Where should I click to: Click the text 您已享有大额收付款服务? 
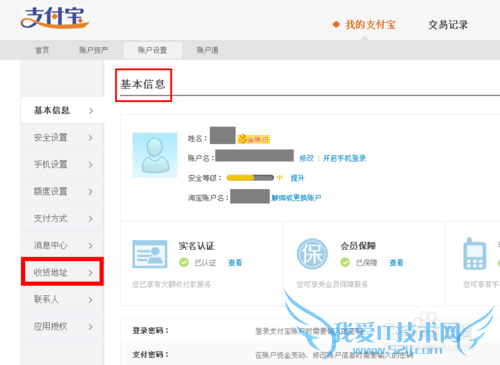pos(172,284)
